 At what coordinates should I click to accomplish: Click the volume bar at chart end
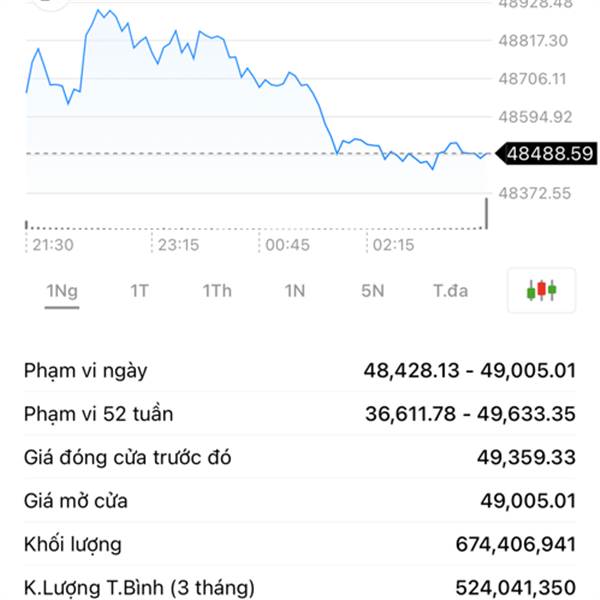487,213
